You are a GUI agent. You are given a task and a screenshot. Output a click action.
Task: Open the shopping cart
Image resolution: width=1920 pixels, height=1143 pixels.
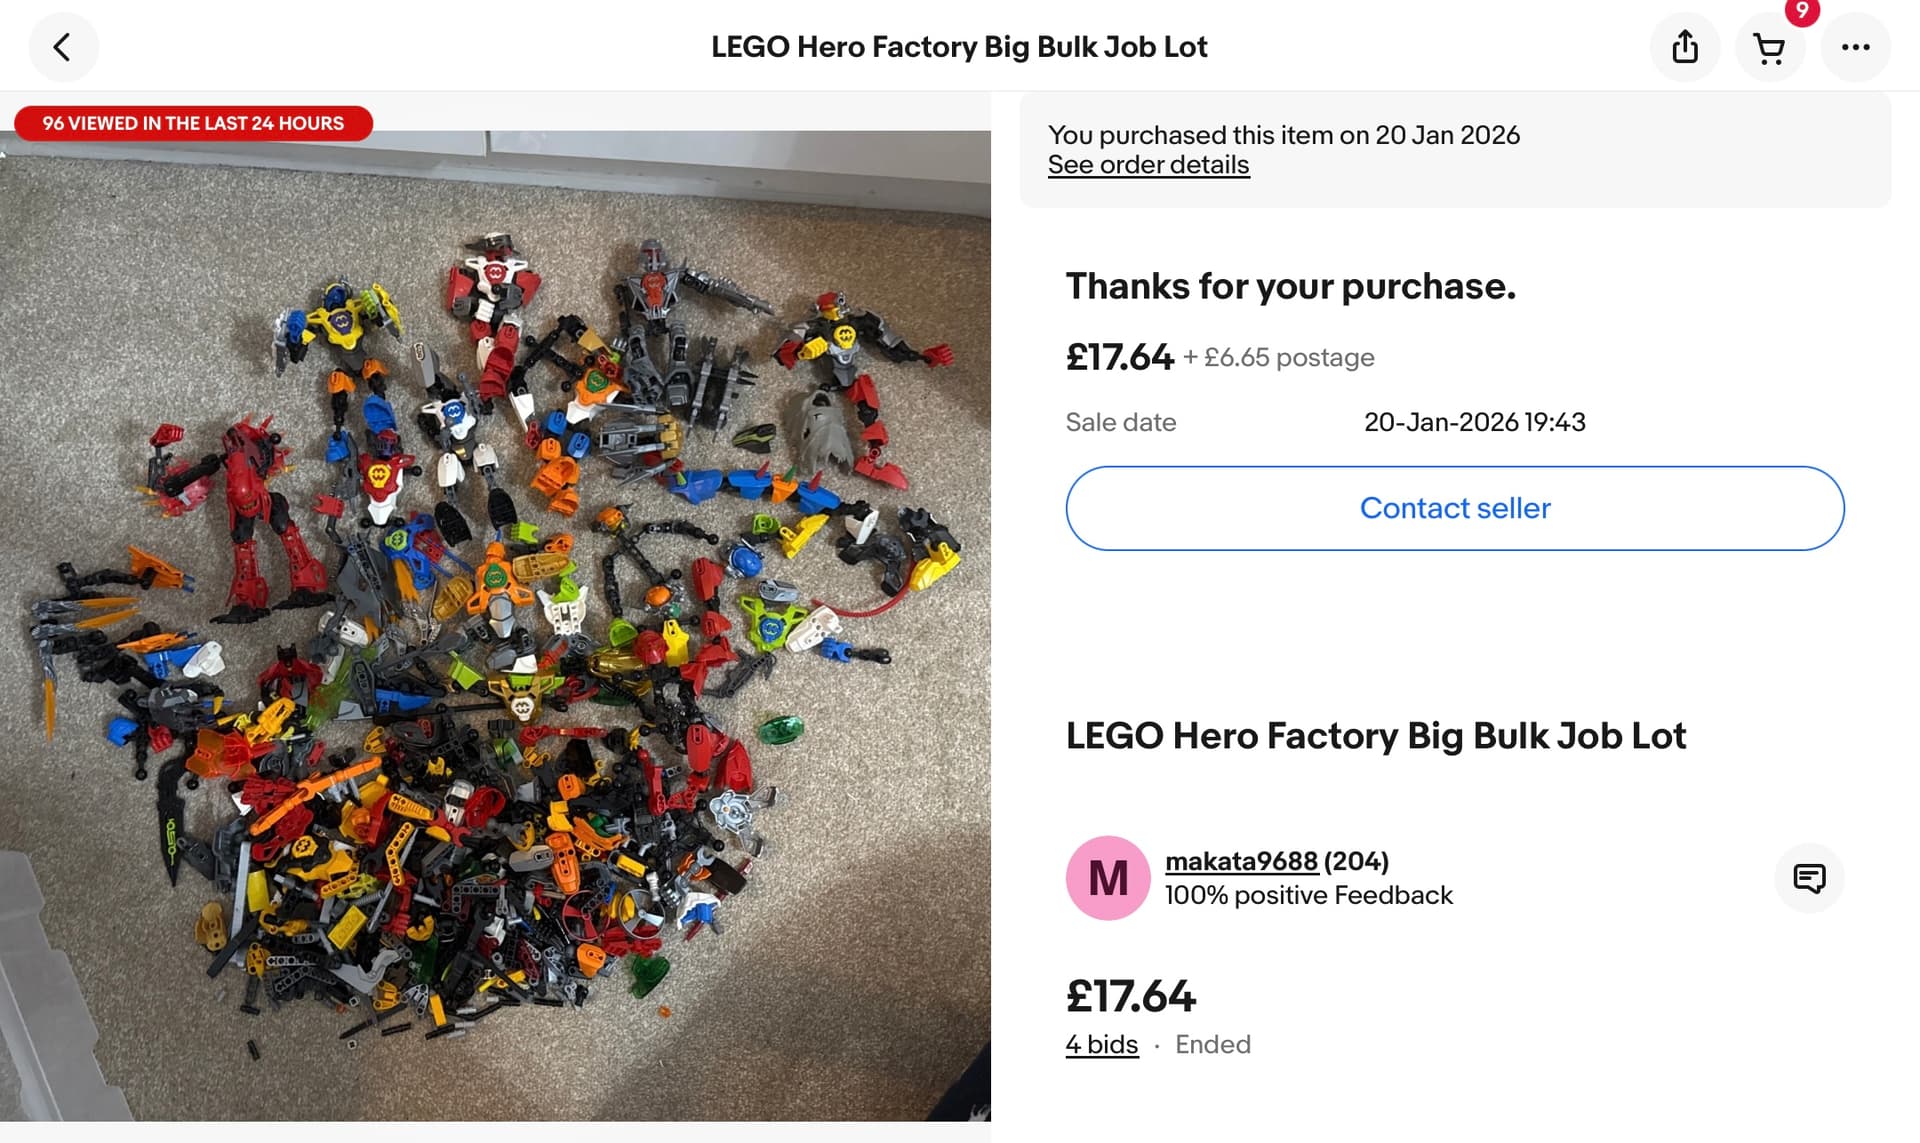(x=1769, y=49)
